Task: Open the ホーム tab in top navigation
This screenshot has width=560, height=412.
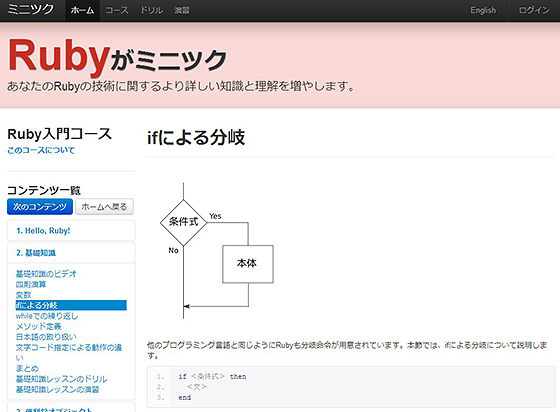Action: pyautogui.click(x=82, y=10)
